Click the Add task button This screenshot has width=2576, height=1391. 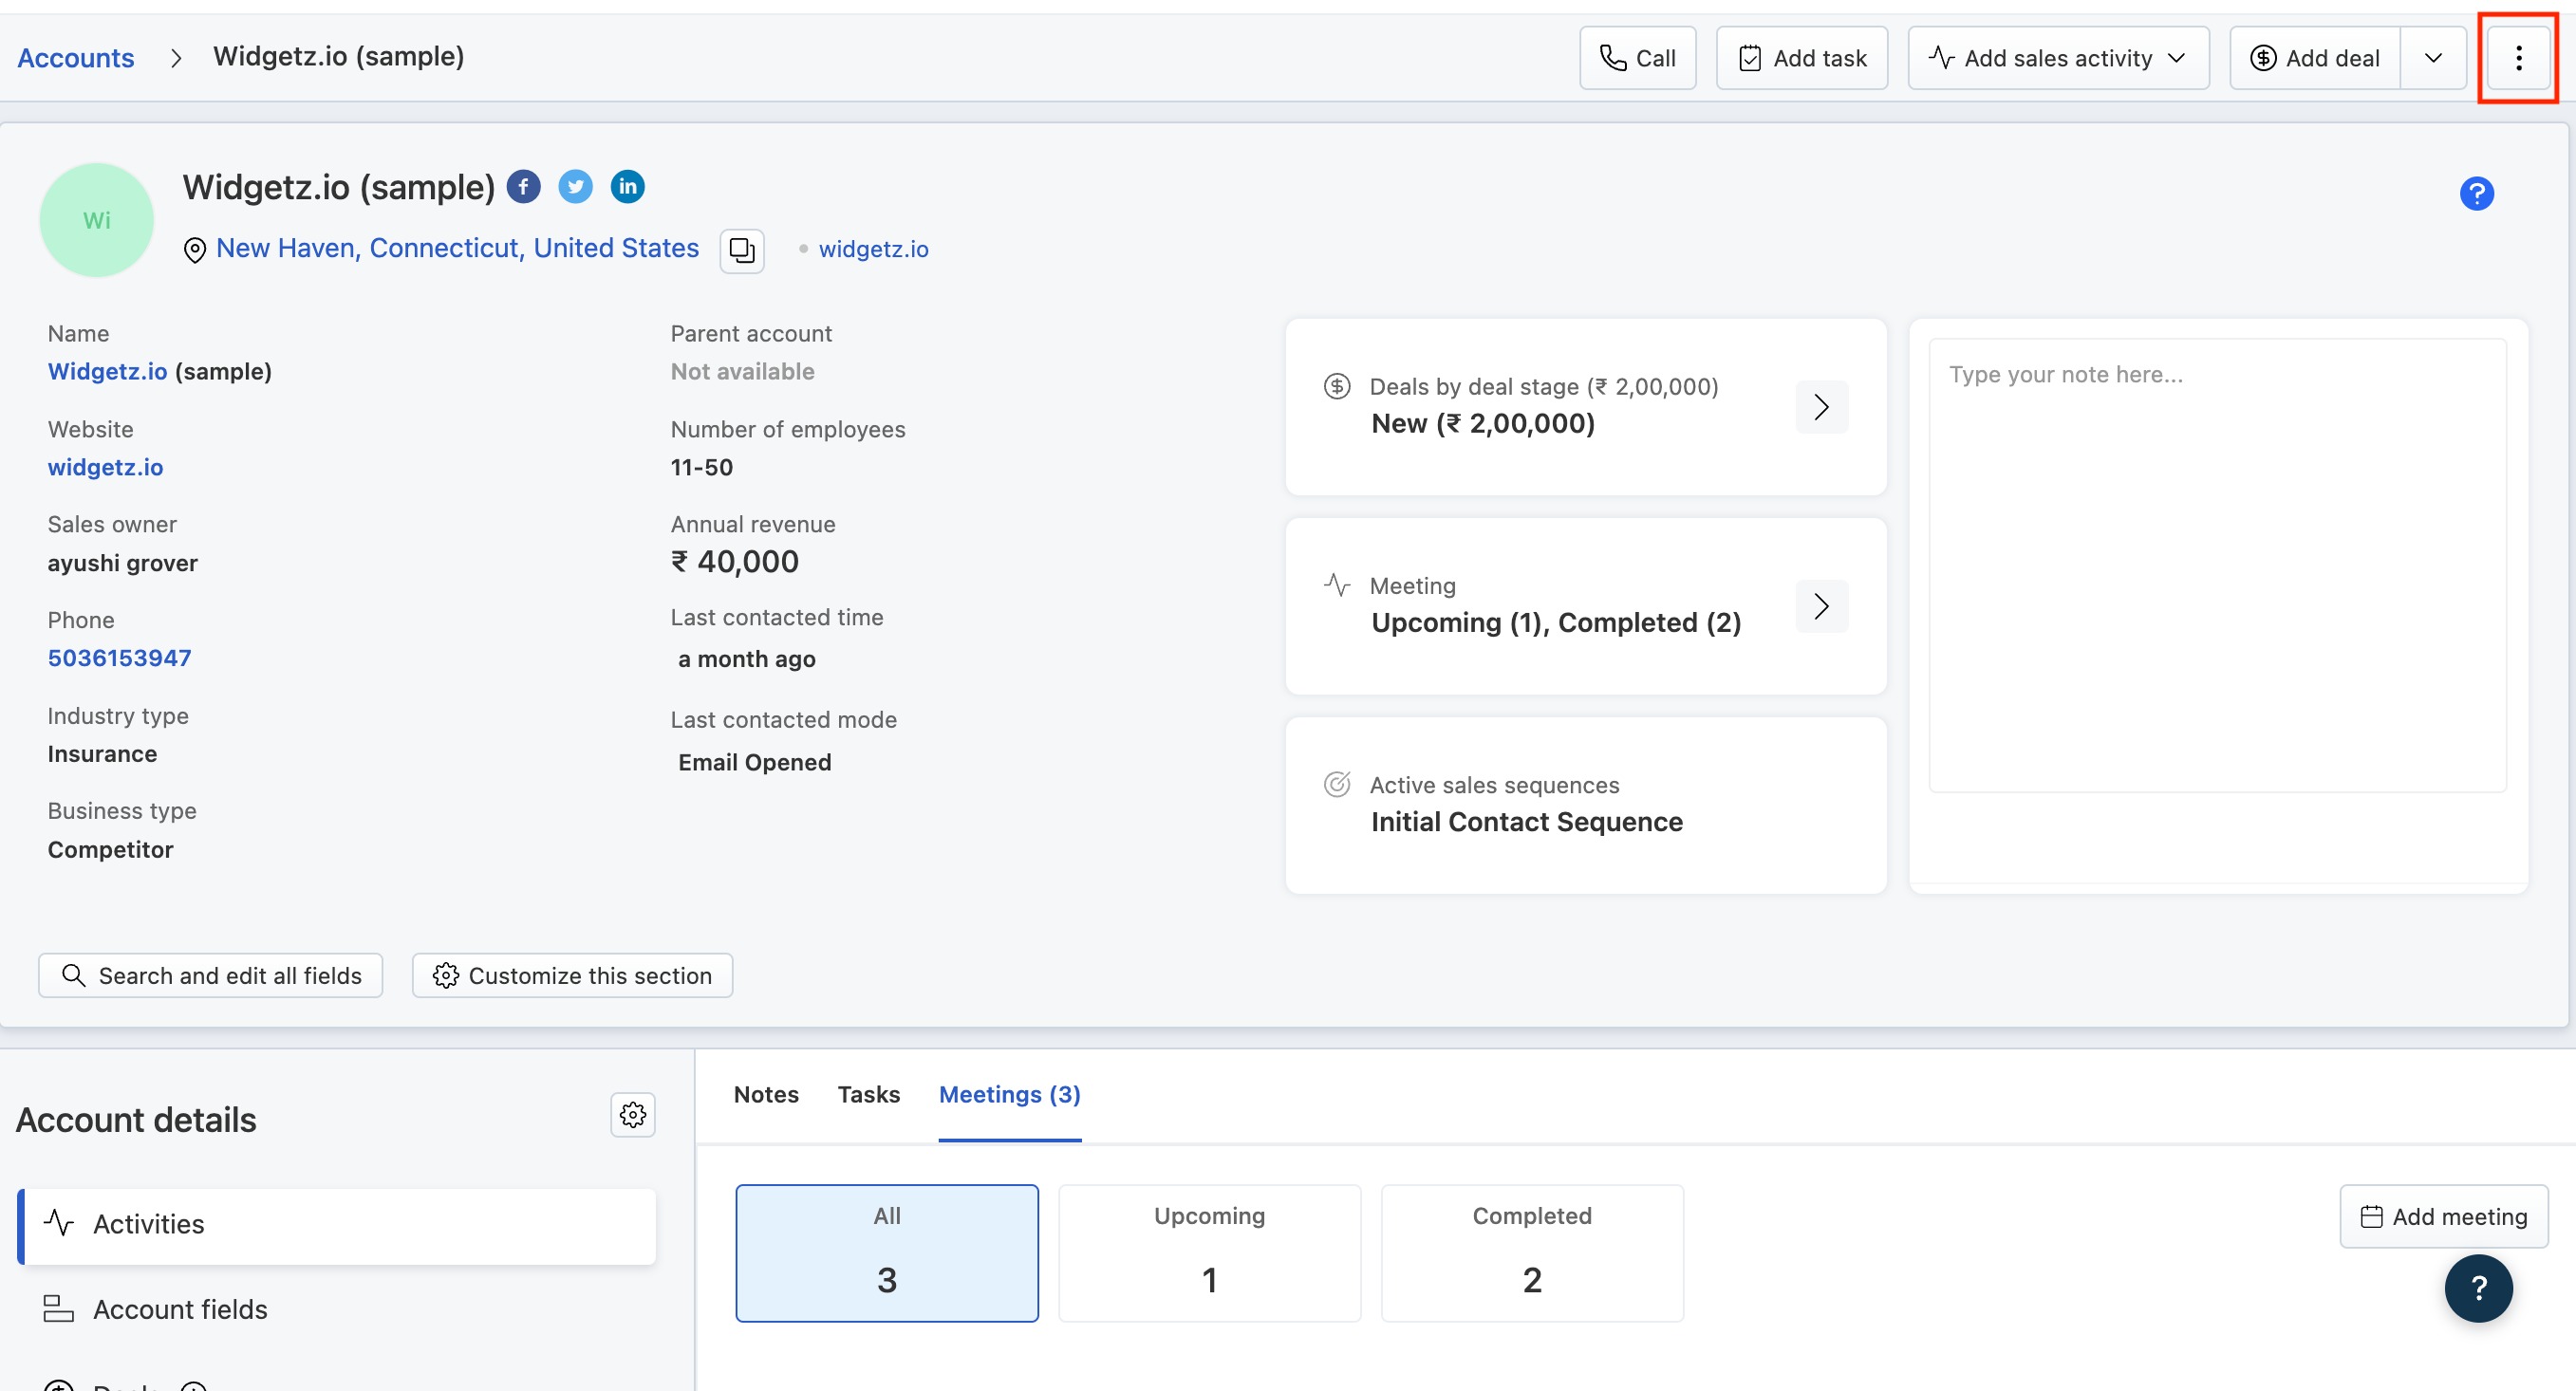(1802, 58)
